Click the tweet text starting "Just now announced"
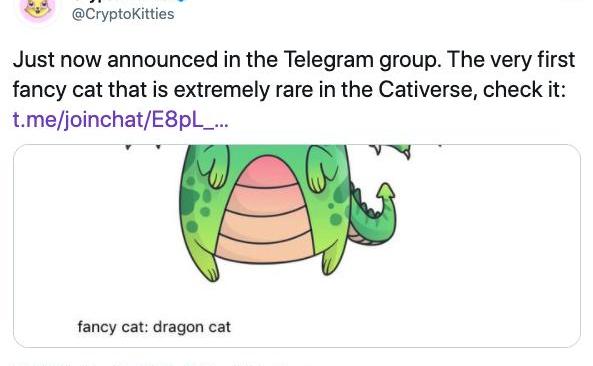593x366 pixels. click(x=294, y=74)
